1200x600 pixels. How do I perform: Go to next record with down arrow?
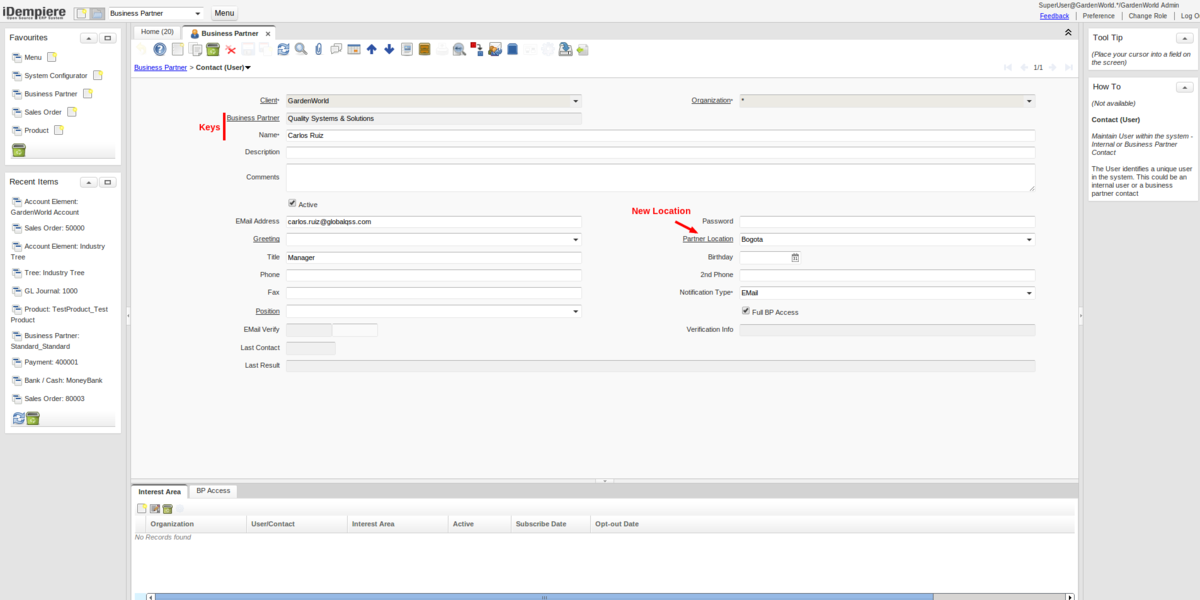point(389,49)
